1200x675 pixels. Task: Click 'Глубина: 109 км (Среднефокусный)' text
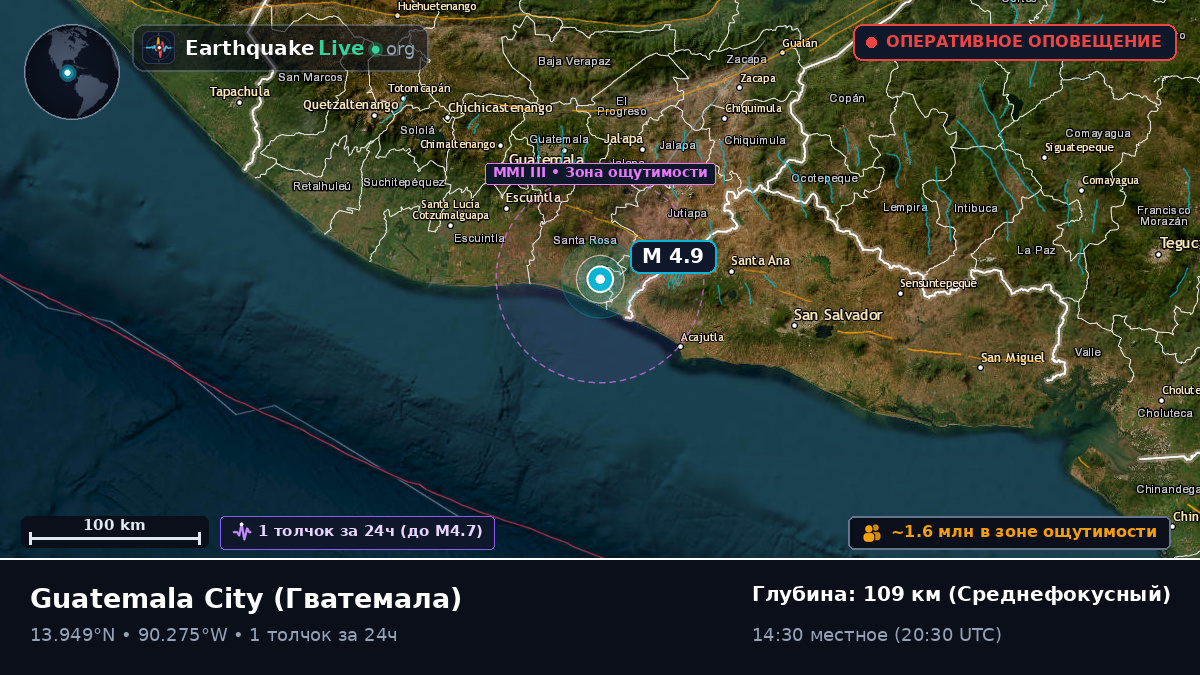(x=961, y=595)
